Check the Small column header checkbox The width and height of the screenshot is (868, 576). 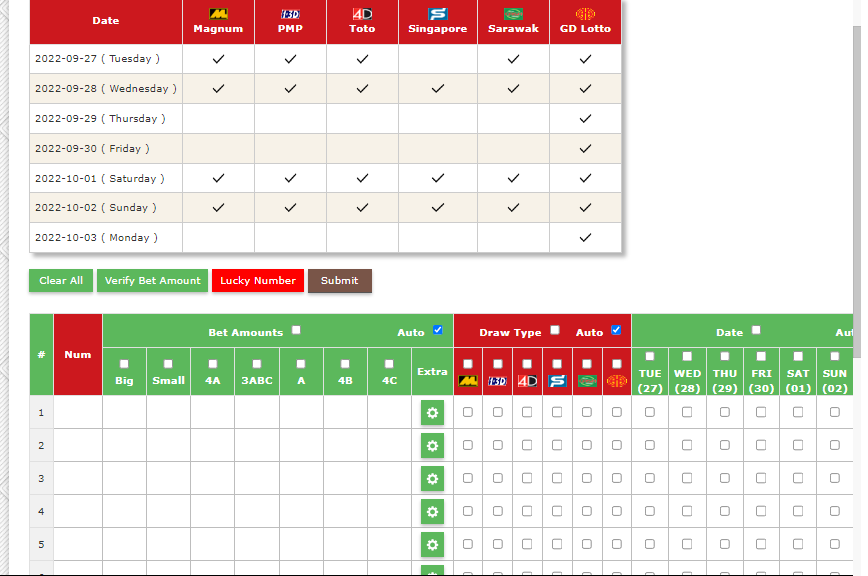(168, 364)
